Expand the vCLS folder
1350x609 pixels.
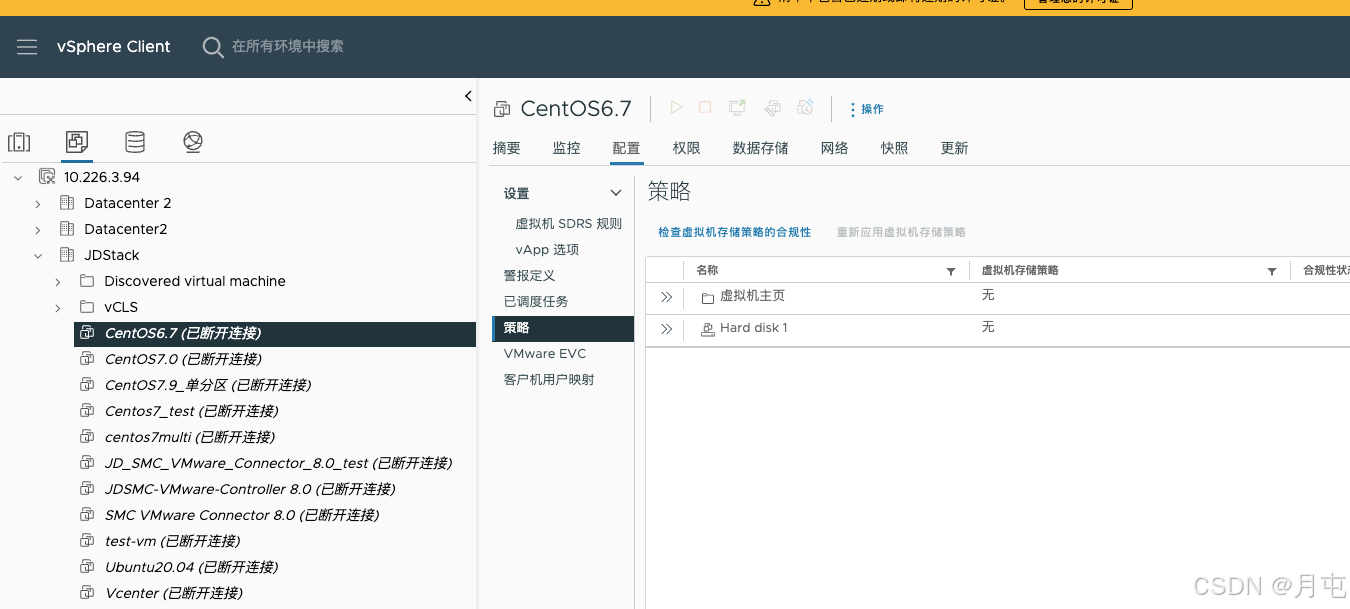(58, 307)
